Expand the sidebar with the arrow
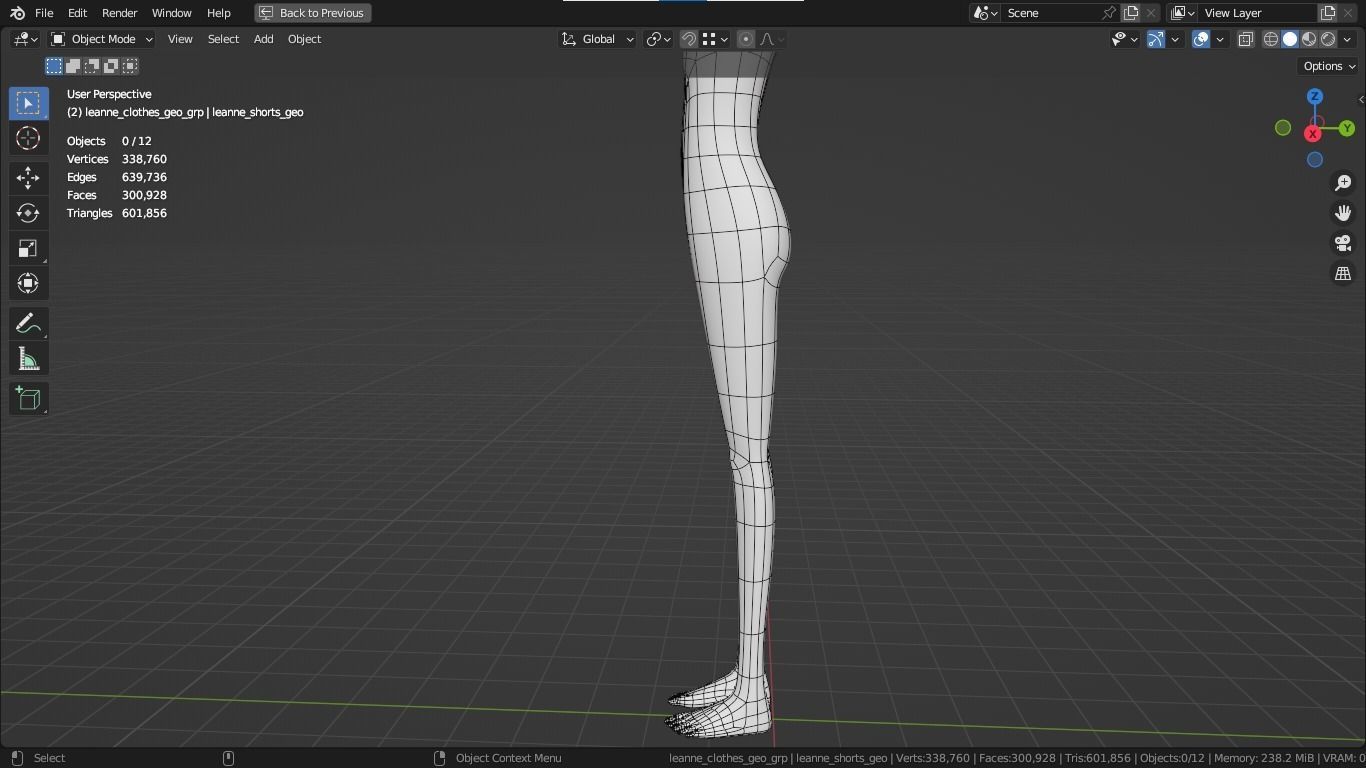 pos(1360,99)
